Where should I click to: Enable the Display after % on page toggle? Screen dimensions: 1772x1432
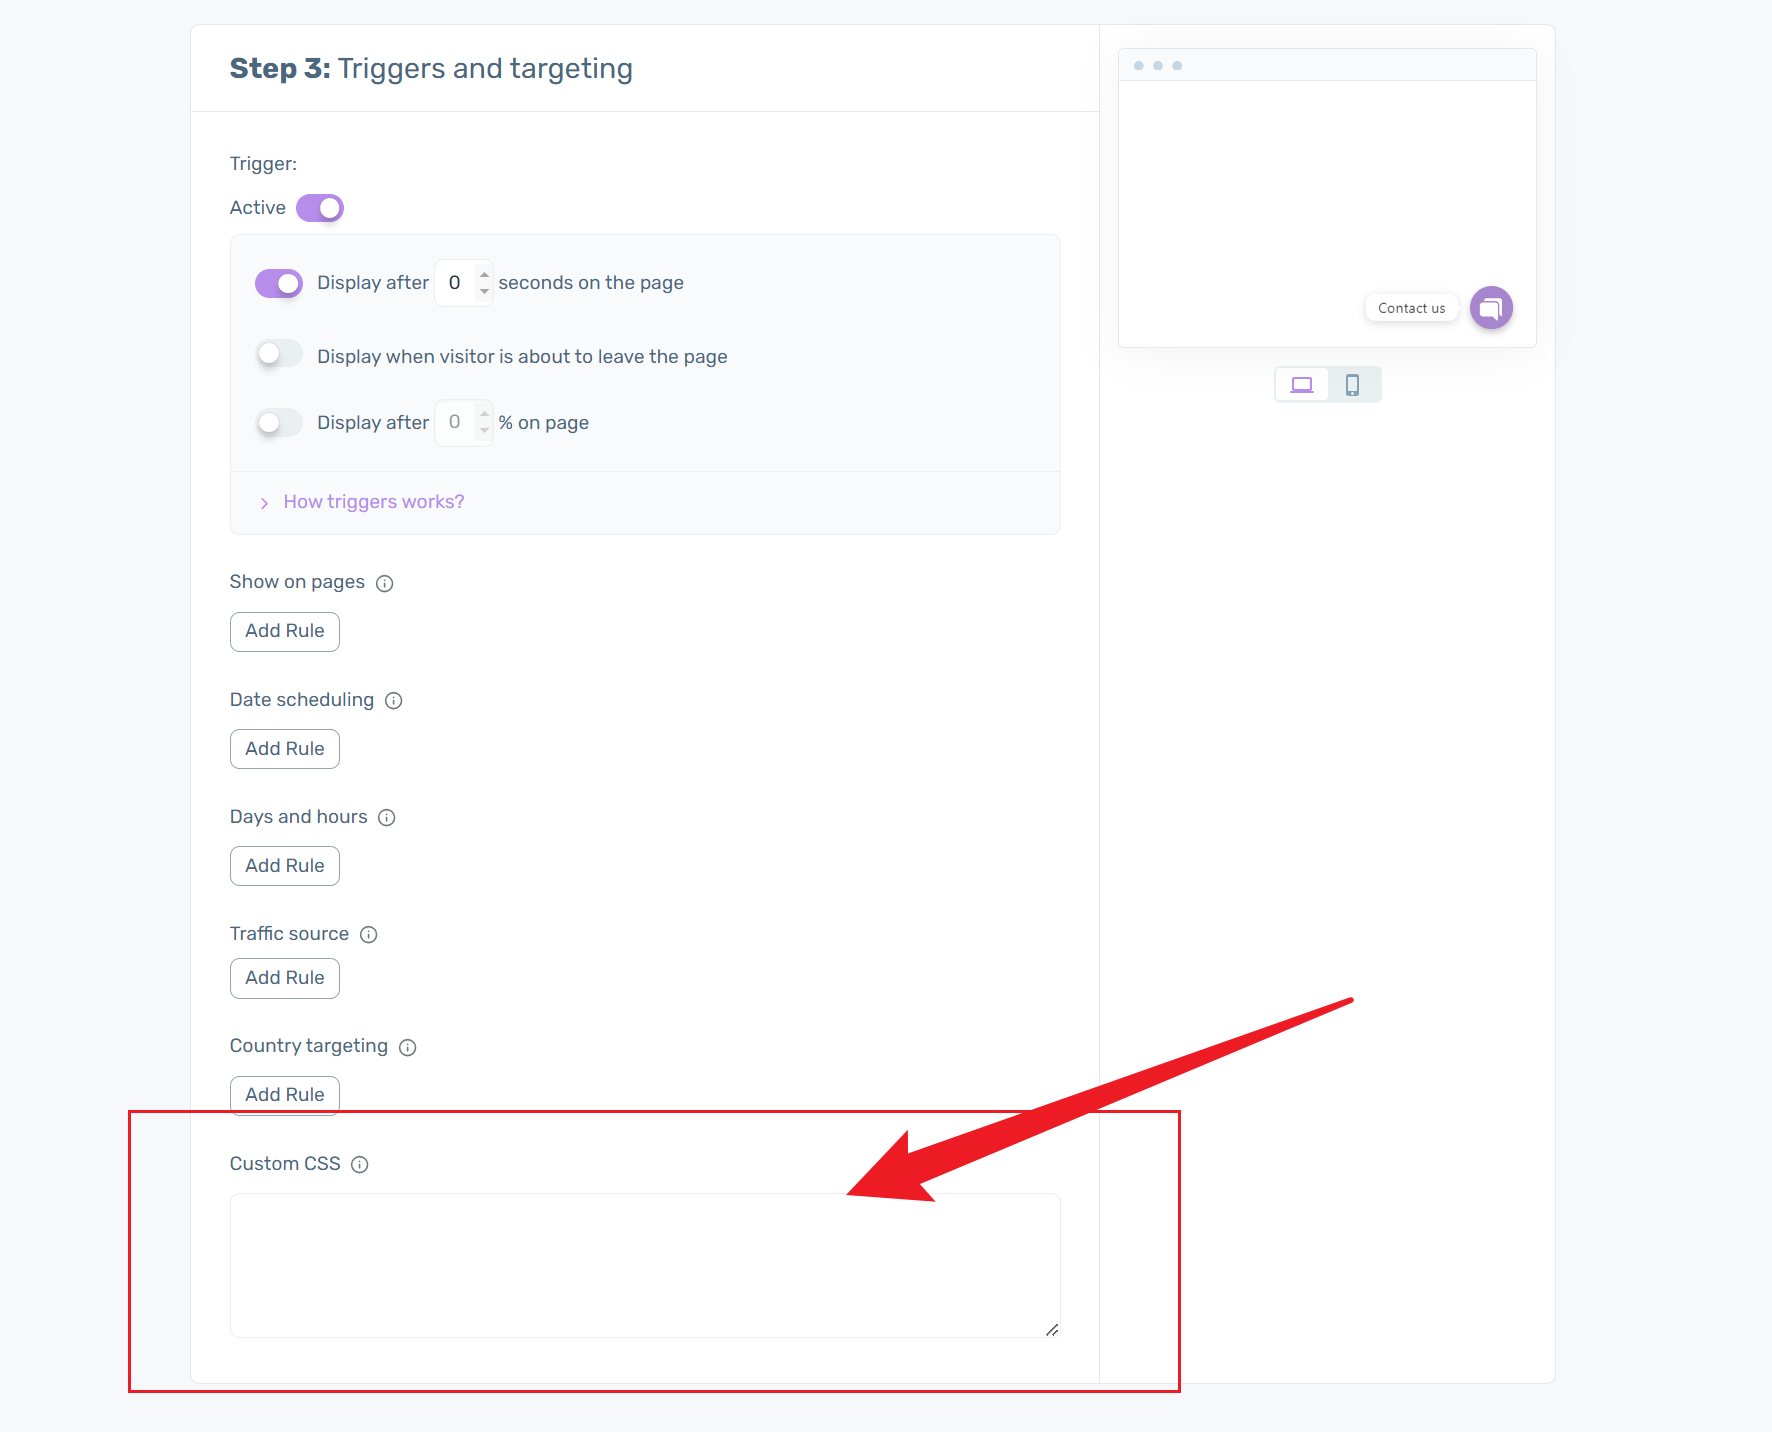tap(279, 423)
